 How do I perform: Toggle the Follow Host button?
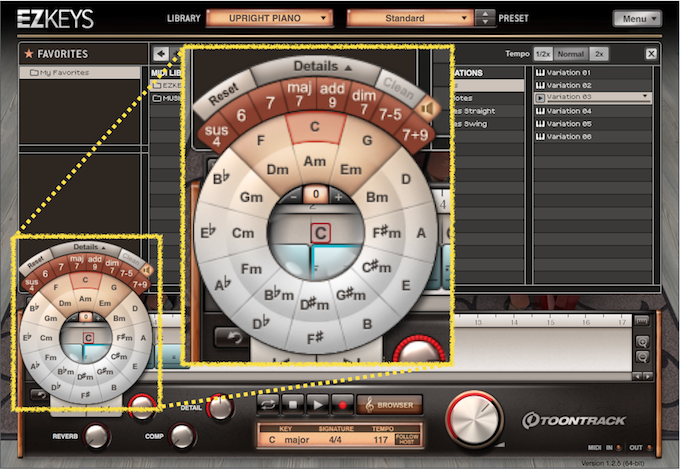tap(407, 439)
